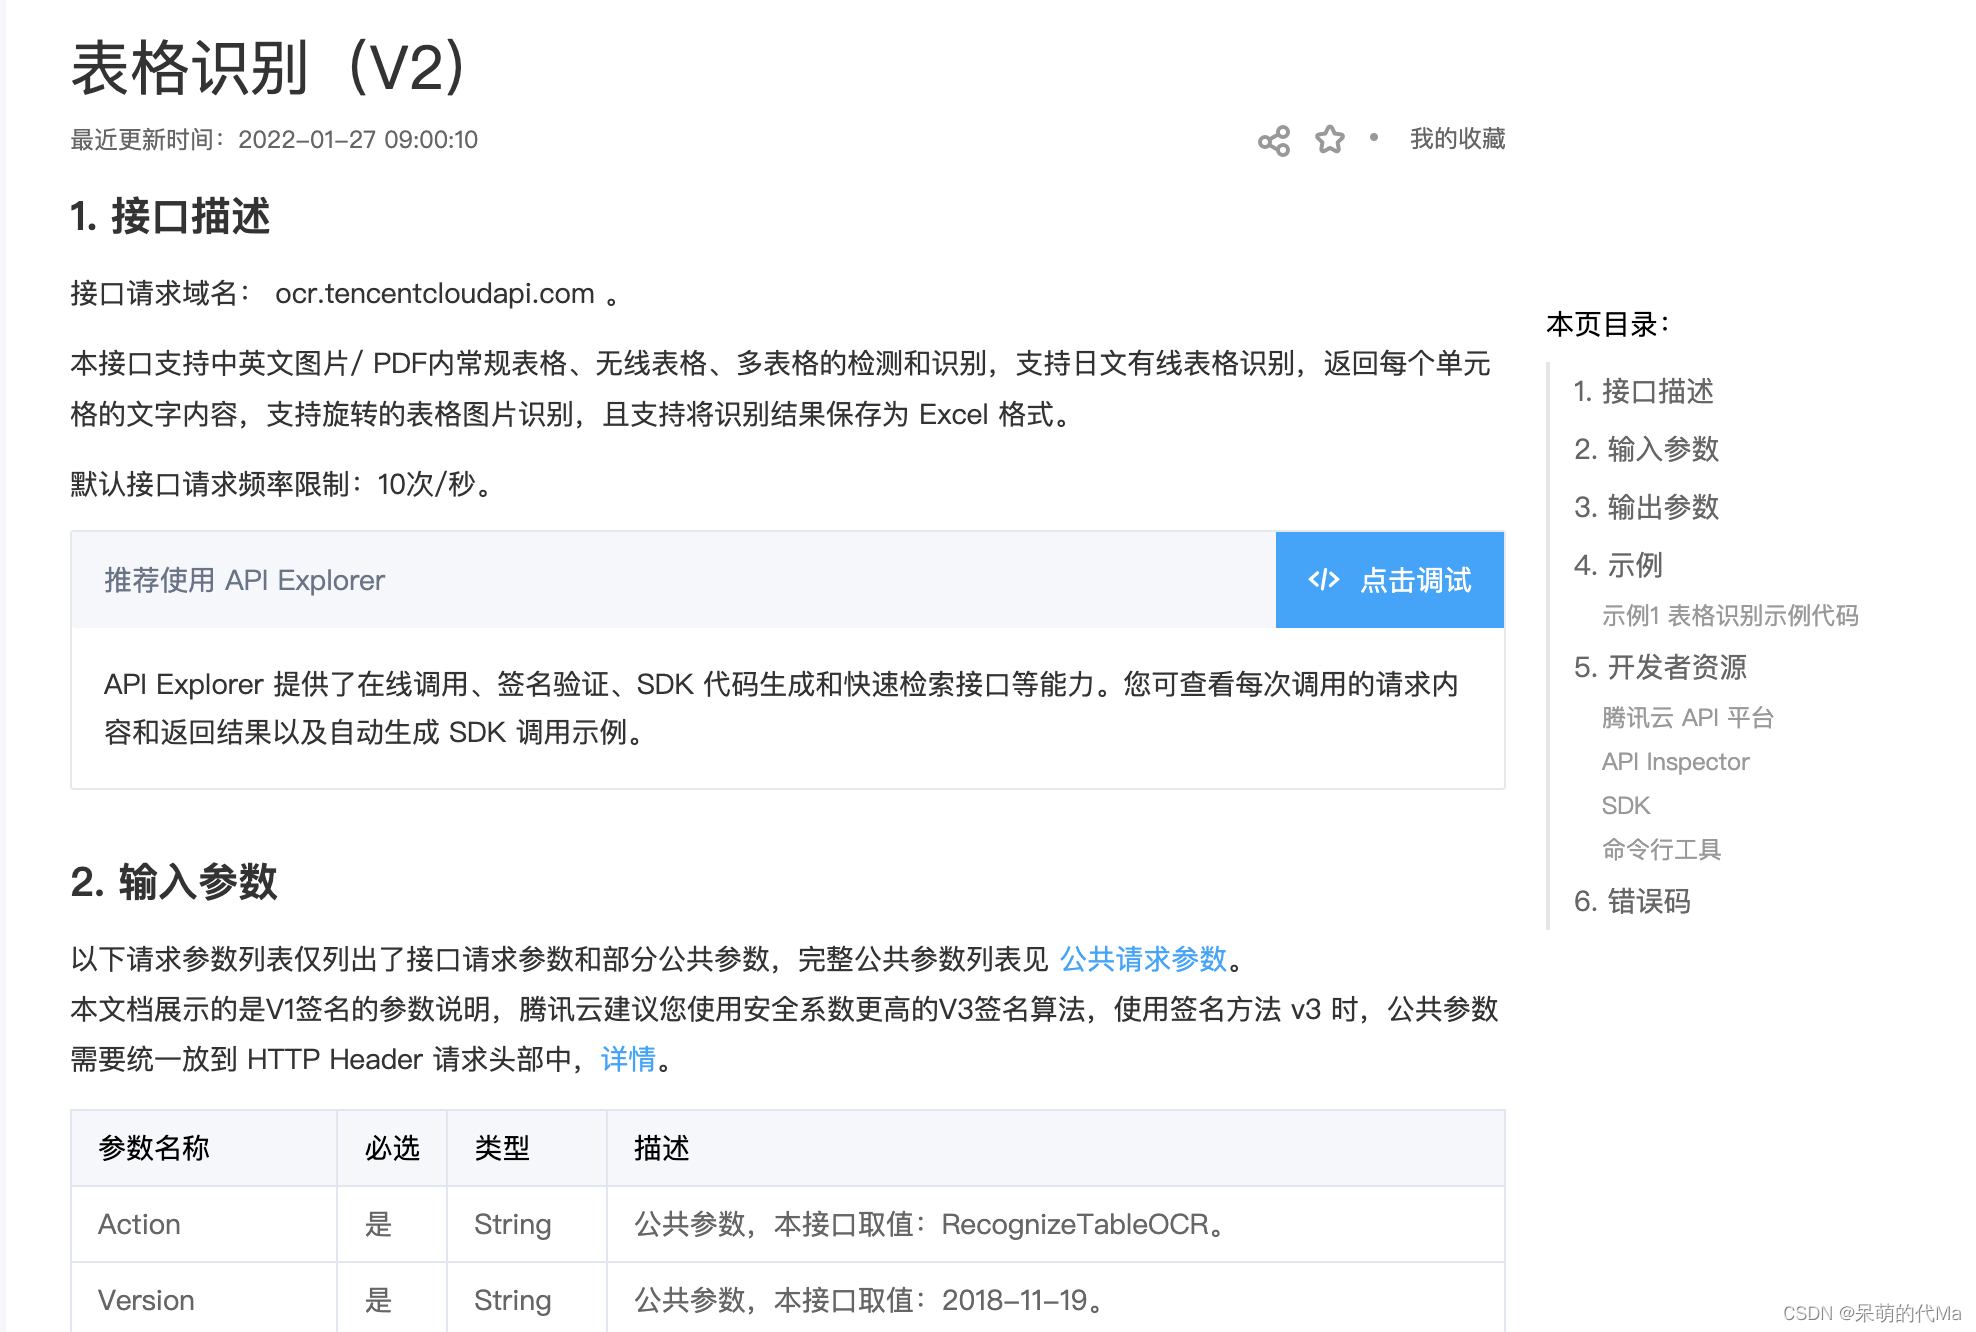Image resolution: width=1976 pixels, height=1332 pixels.
Task: Open 示例1 表格识别示例代码 sub-item
Action: [1729, 616]
